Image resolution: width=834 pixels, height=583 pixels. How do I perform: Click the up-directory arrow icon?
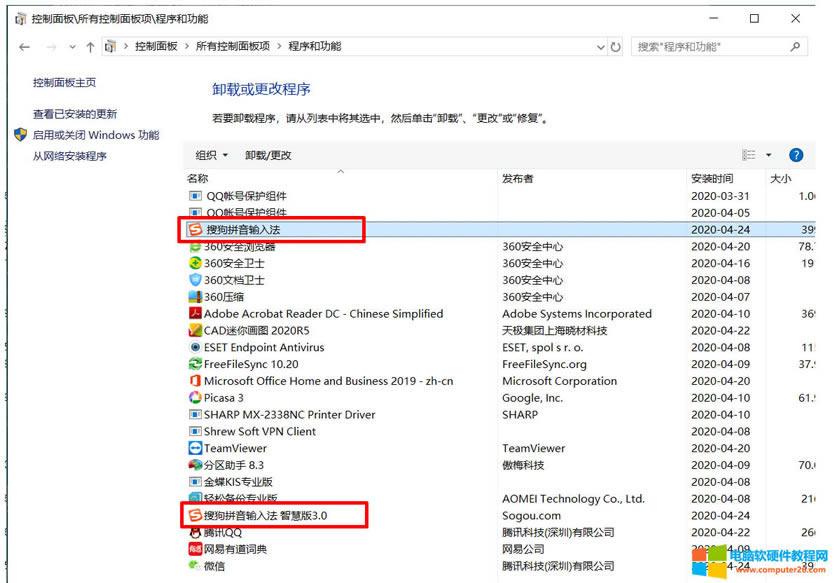coord(90,47)
